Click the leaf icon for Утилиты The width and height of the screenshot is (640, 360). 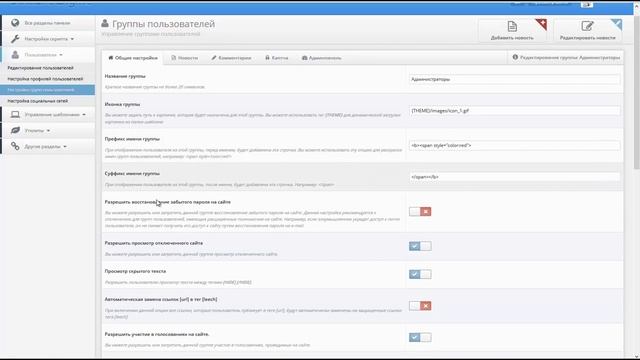click(x=15, y=130)
